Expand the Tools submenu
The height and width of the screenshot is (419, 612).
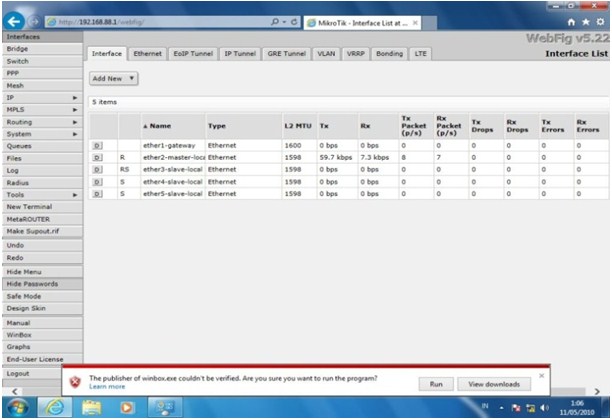(42, 195)
